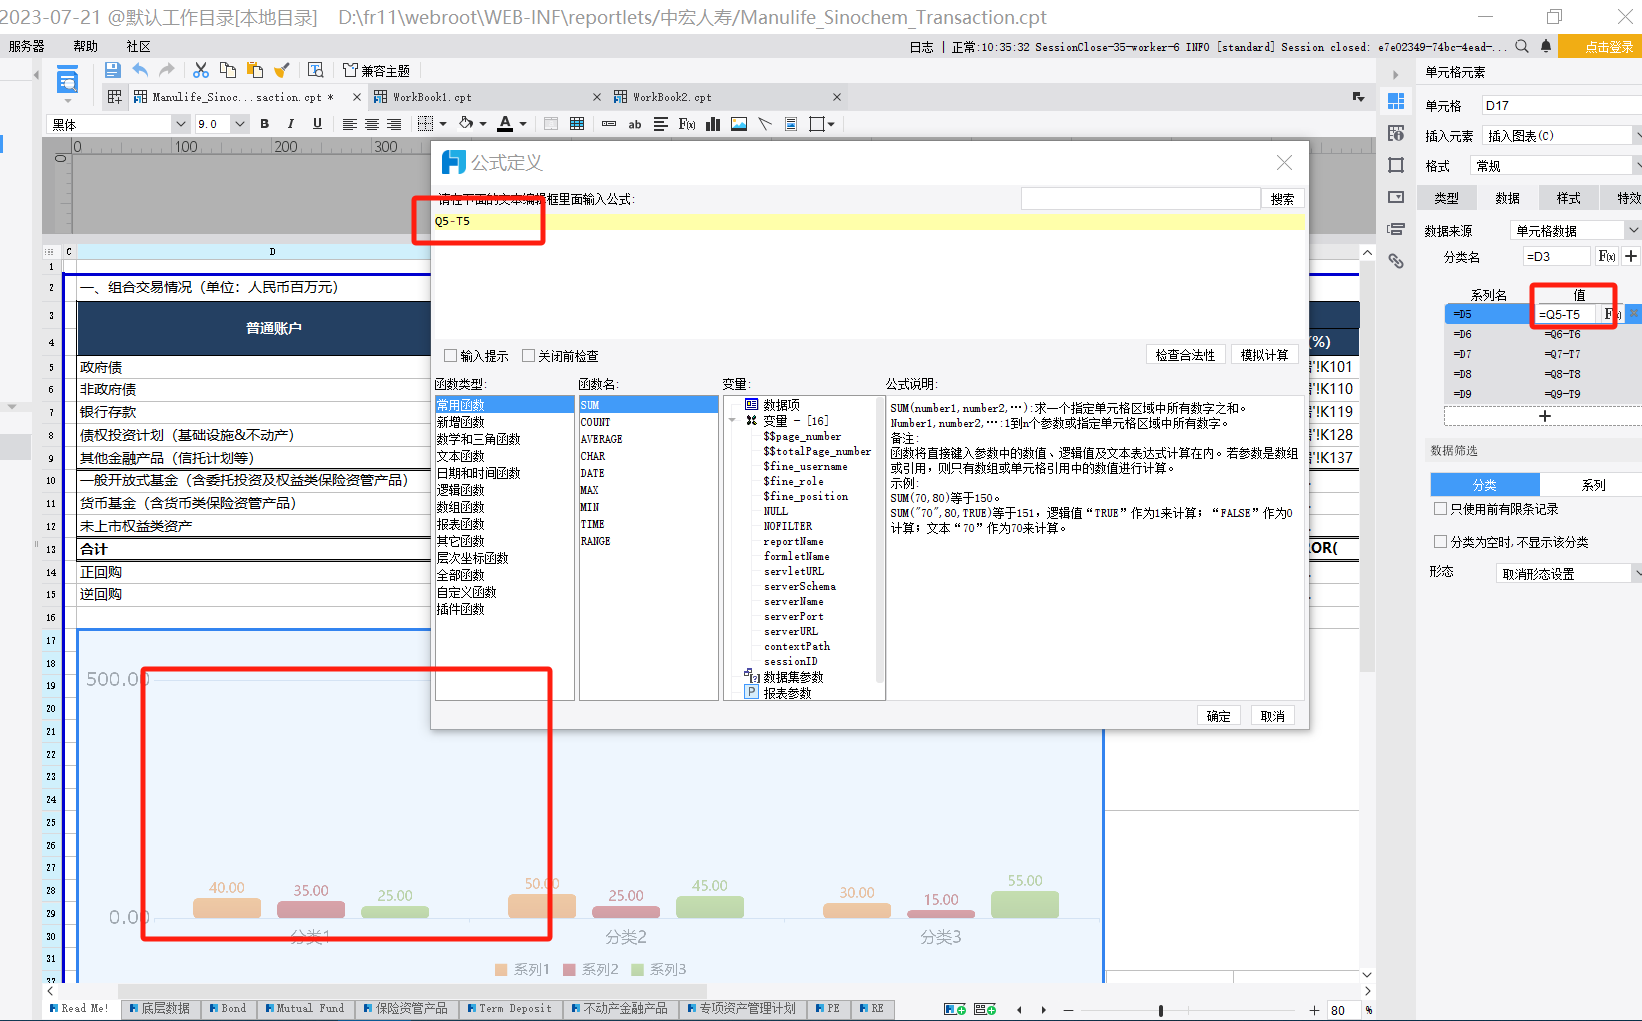
Task: Collapse the 变量 tree node
Action: click(x=732, y=421)
